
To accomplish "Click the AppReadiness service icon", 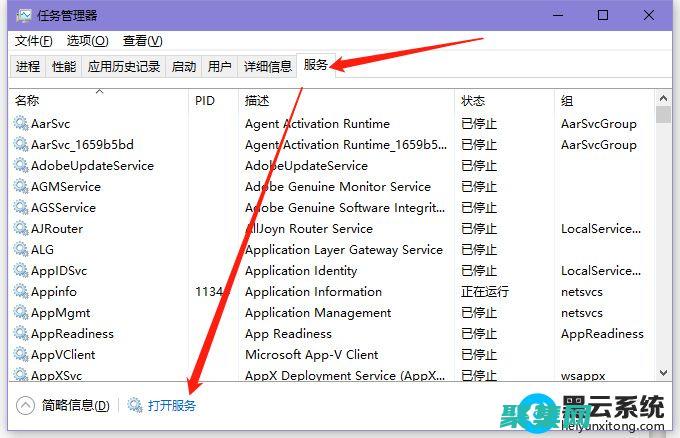I will (x=21, y=334).
